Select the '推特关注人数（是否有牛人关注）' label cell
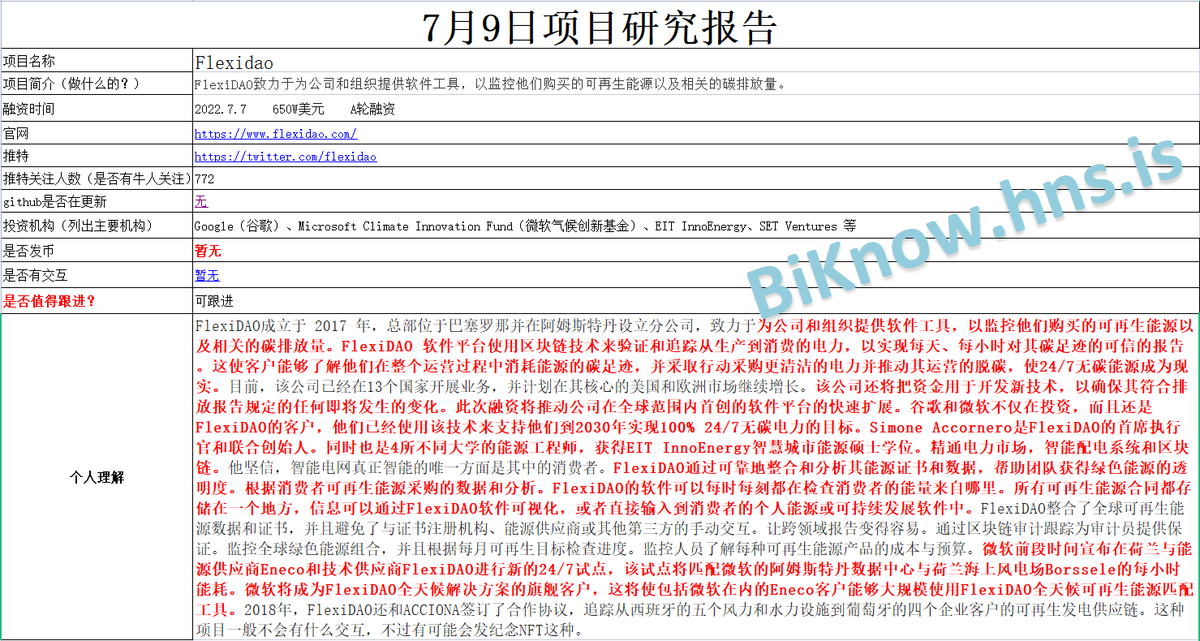1200x641 pixels. pos(96,180)
